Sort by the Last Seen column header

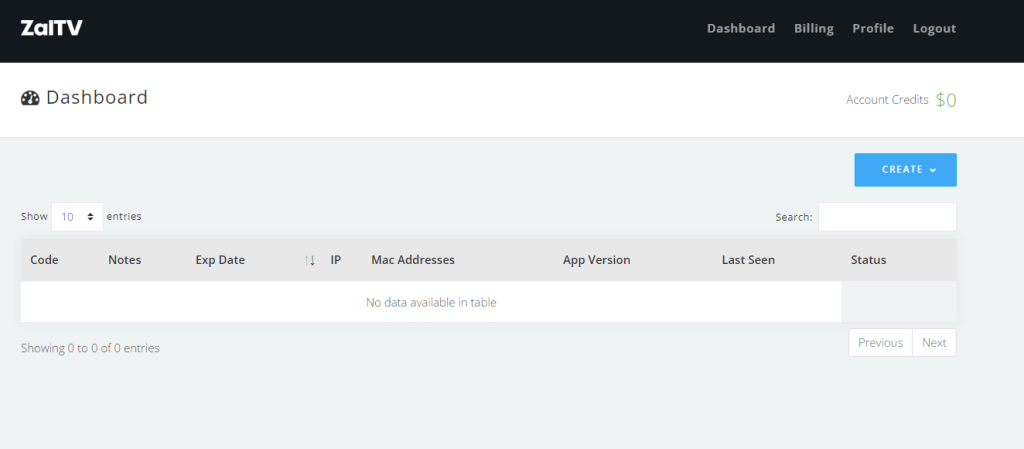click(748, 260)
